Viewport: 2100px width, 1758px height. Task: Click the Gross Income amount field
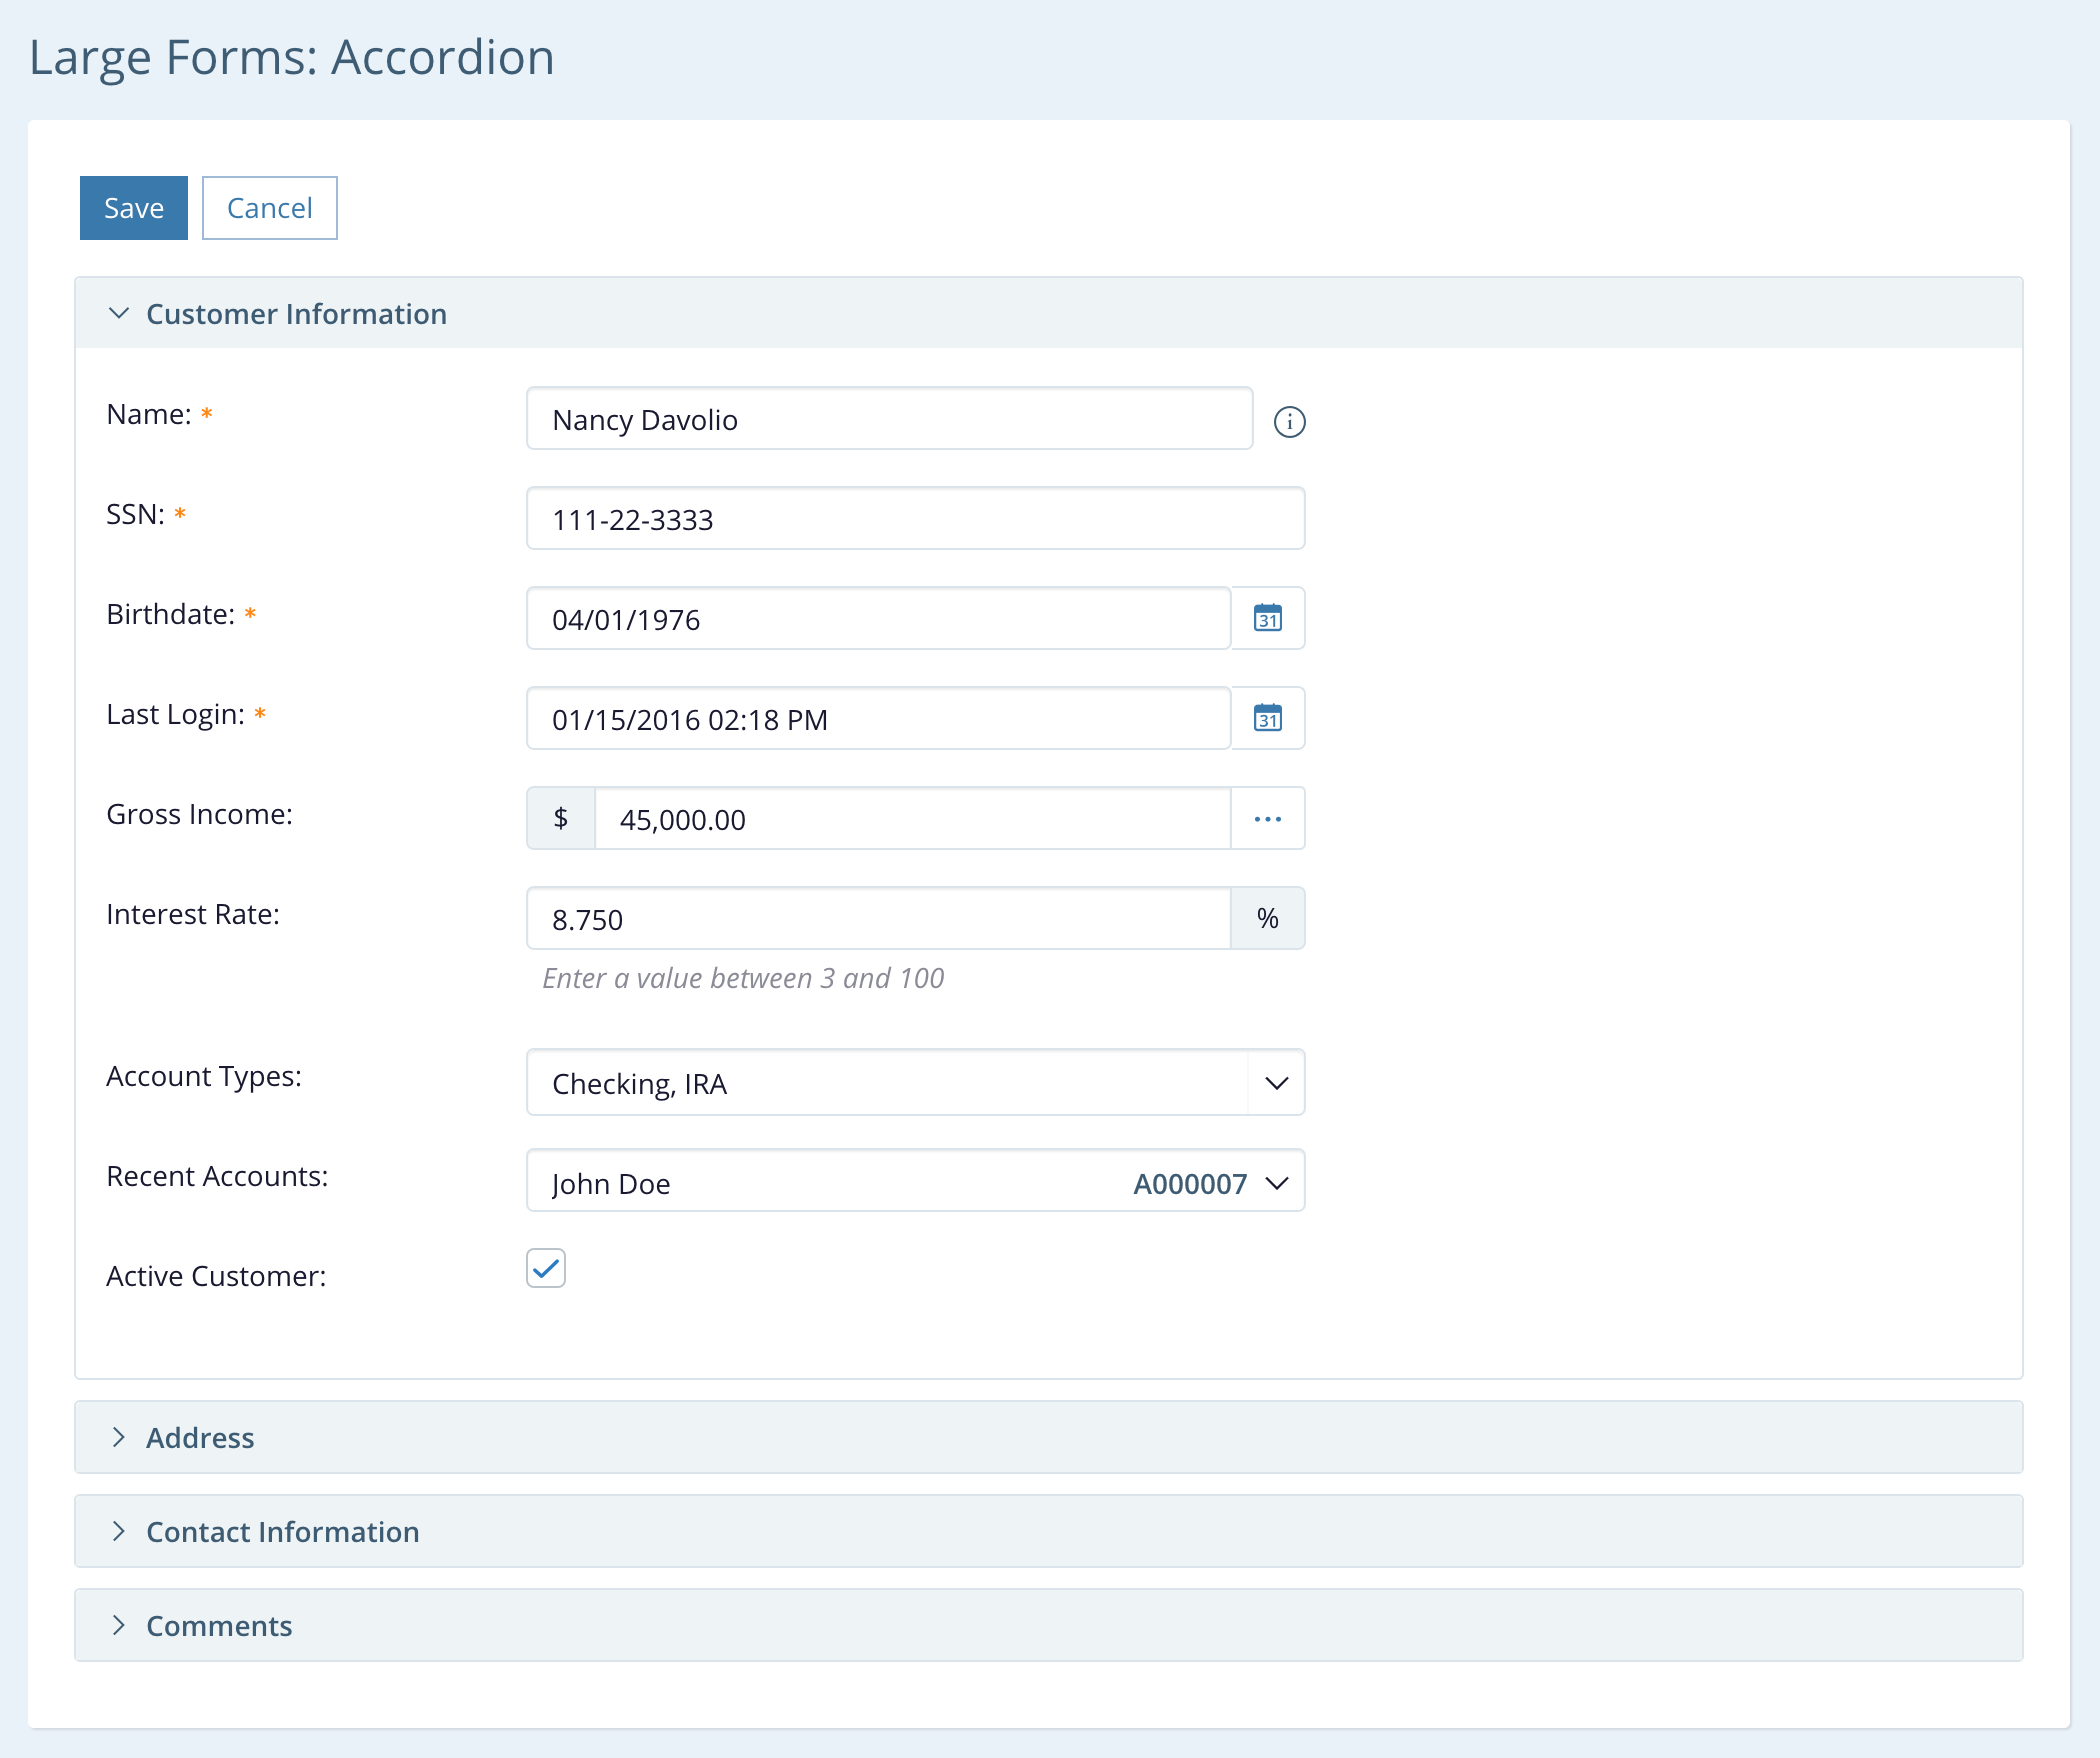(x=910, y=819)
